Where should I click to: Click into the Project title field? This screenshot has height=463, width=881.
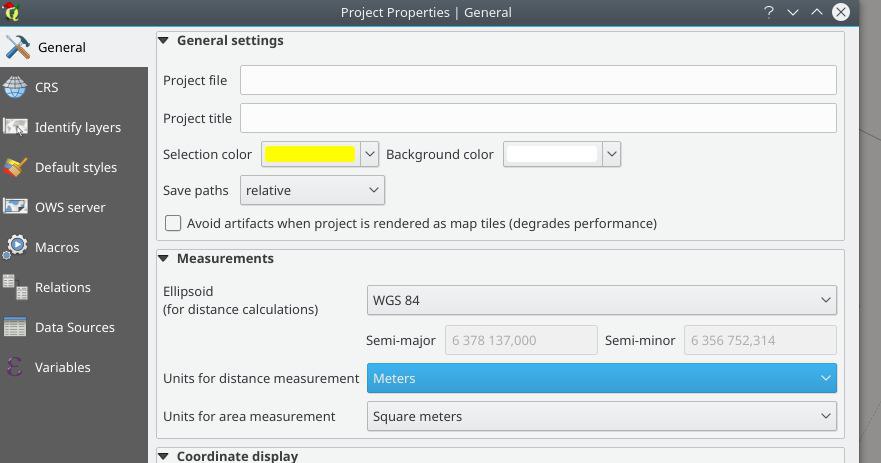[538, 118]
